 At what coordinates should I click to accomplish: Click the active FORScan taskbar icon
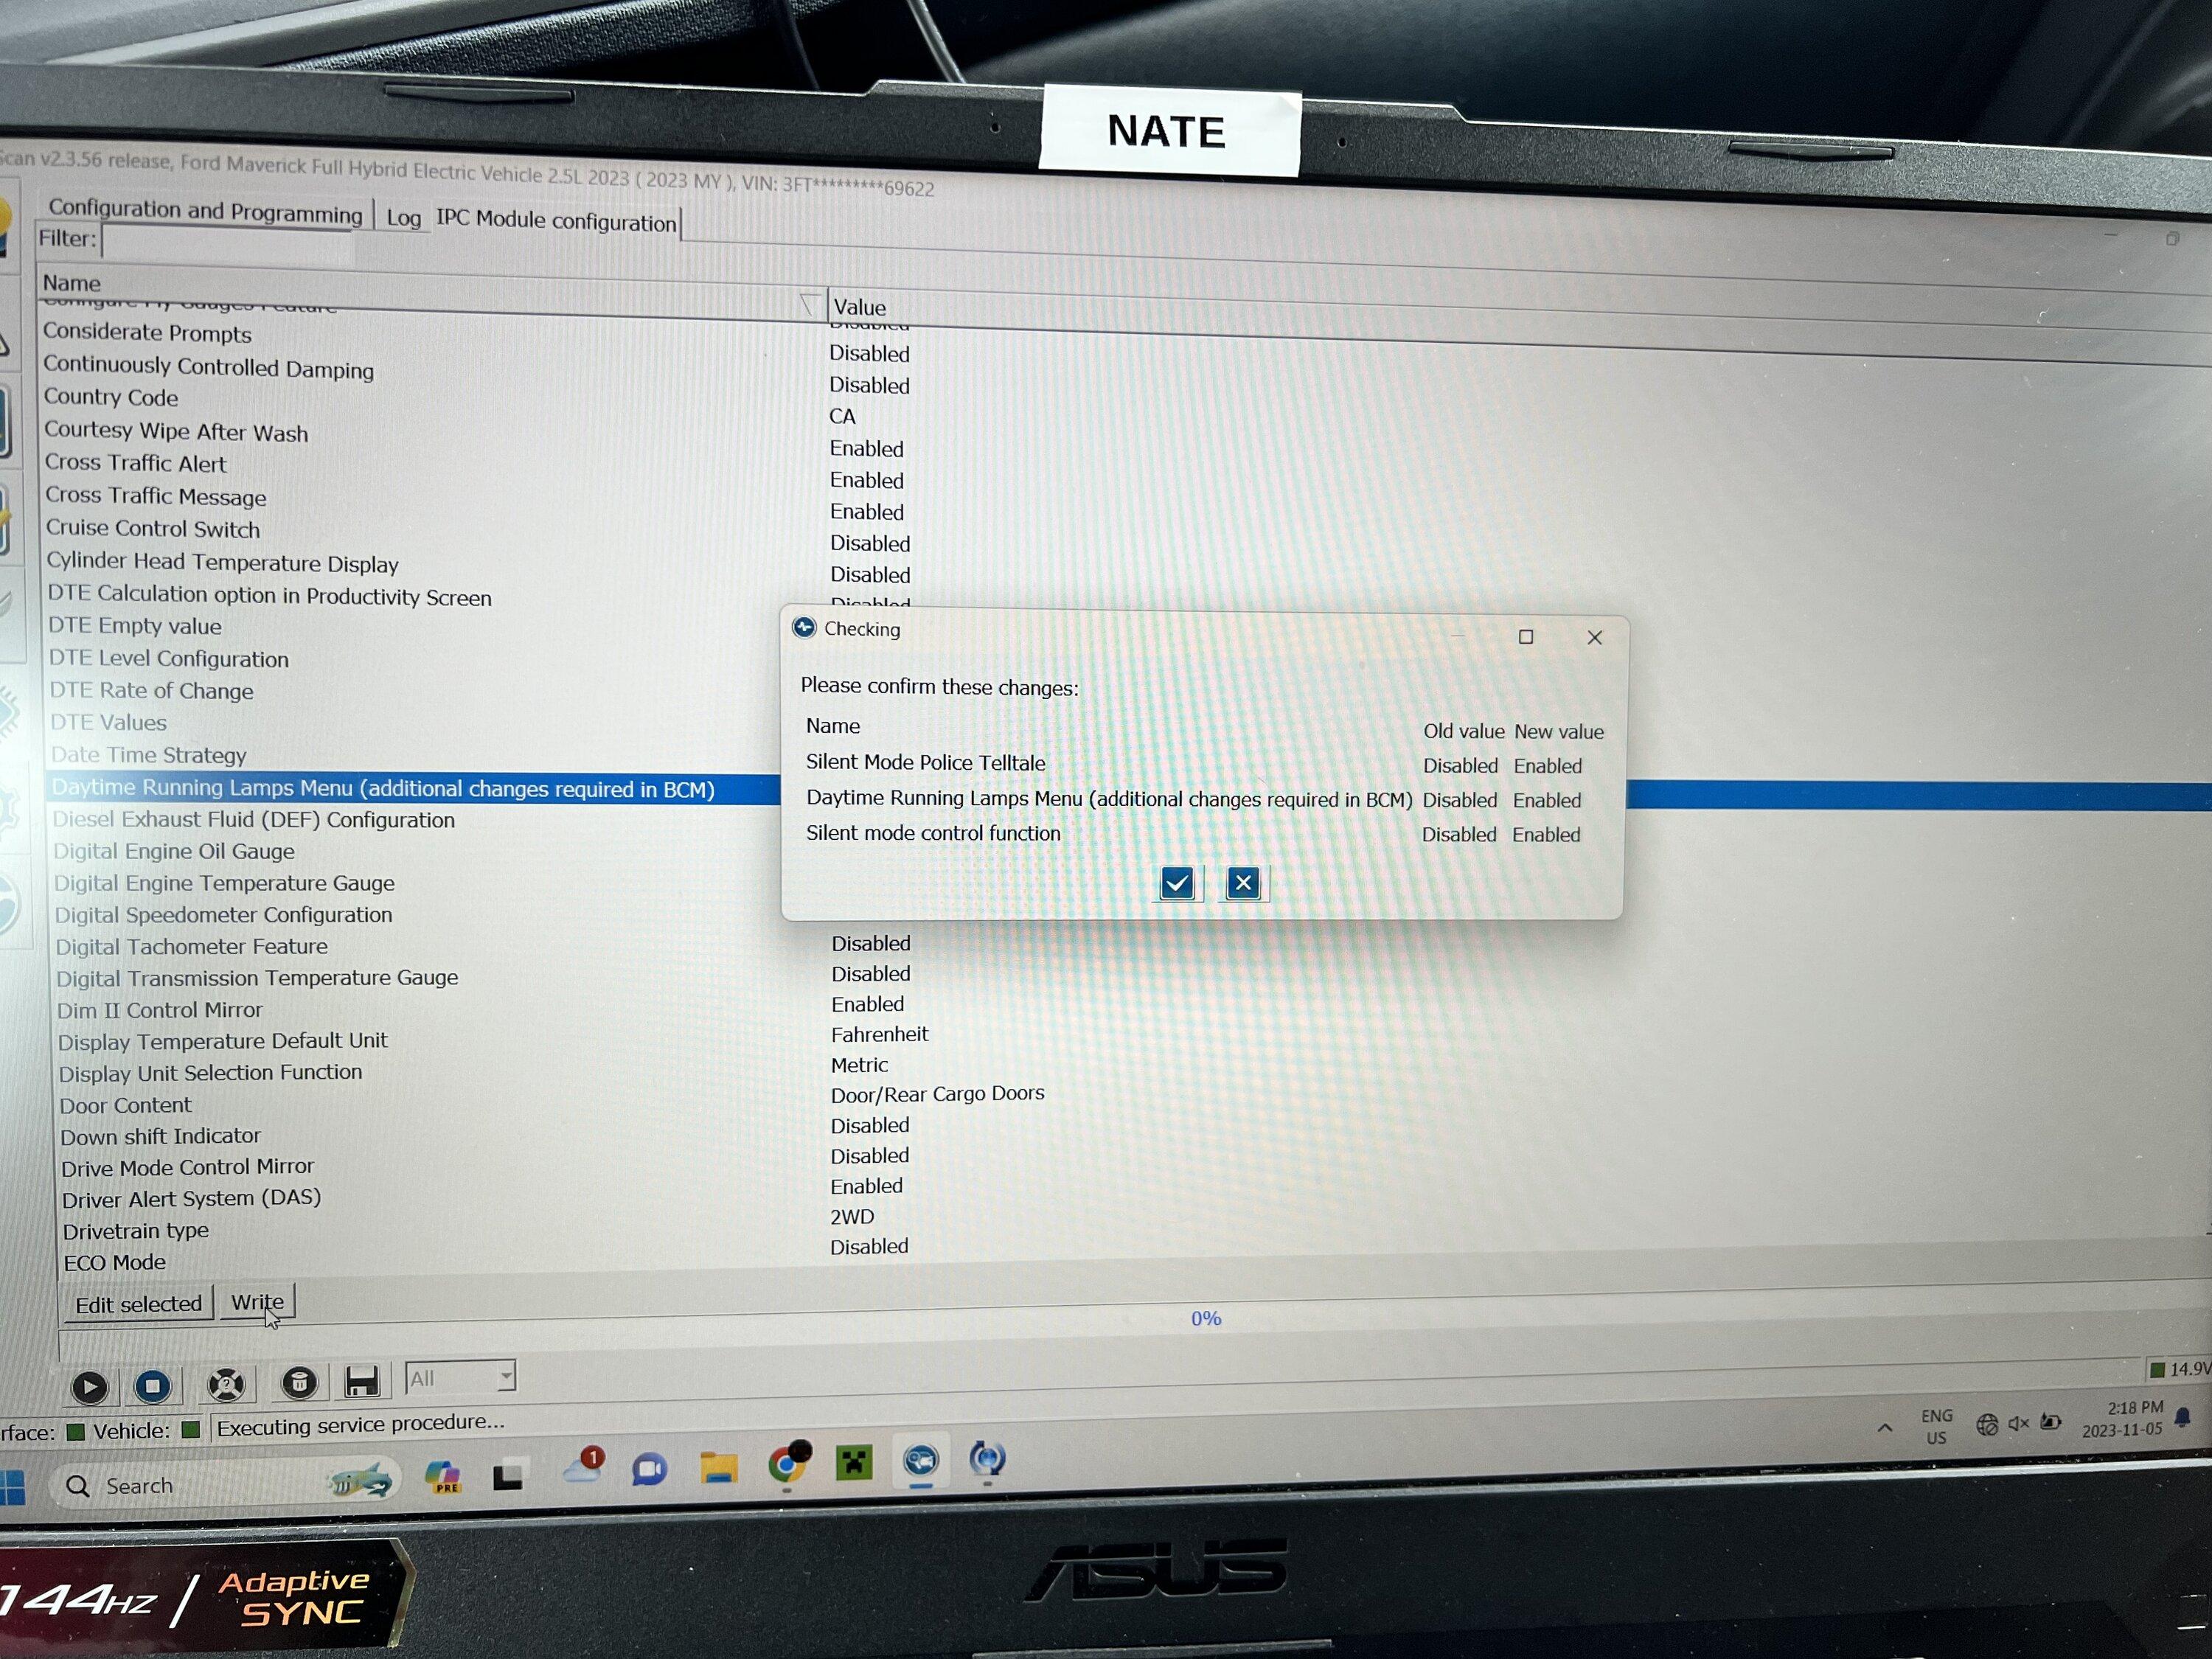click(920, 1461)
